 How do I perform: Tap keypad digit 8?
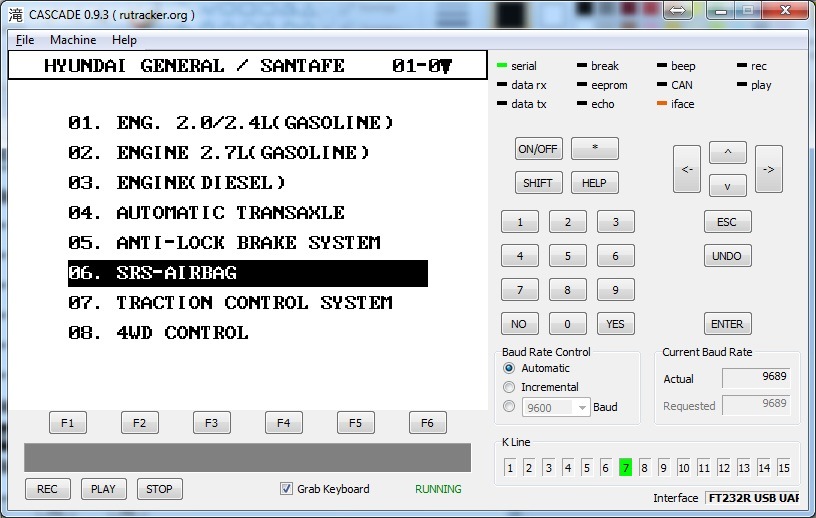pos(567,290)
